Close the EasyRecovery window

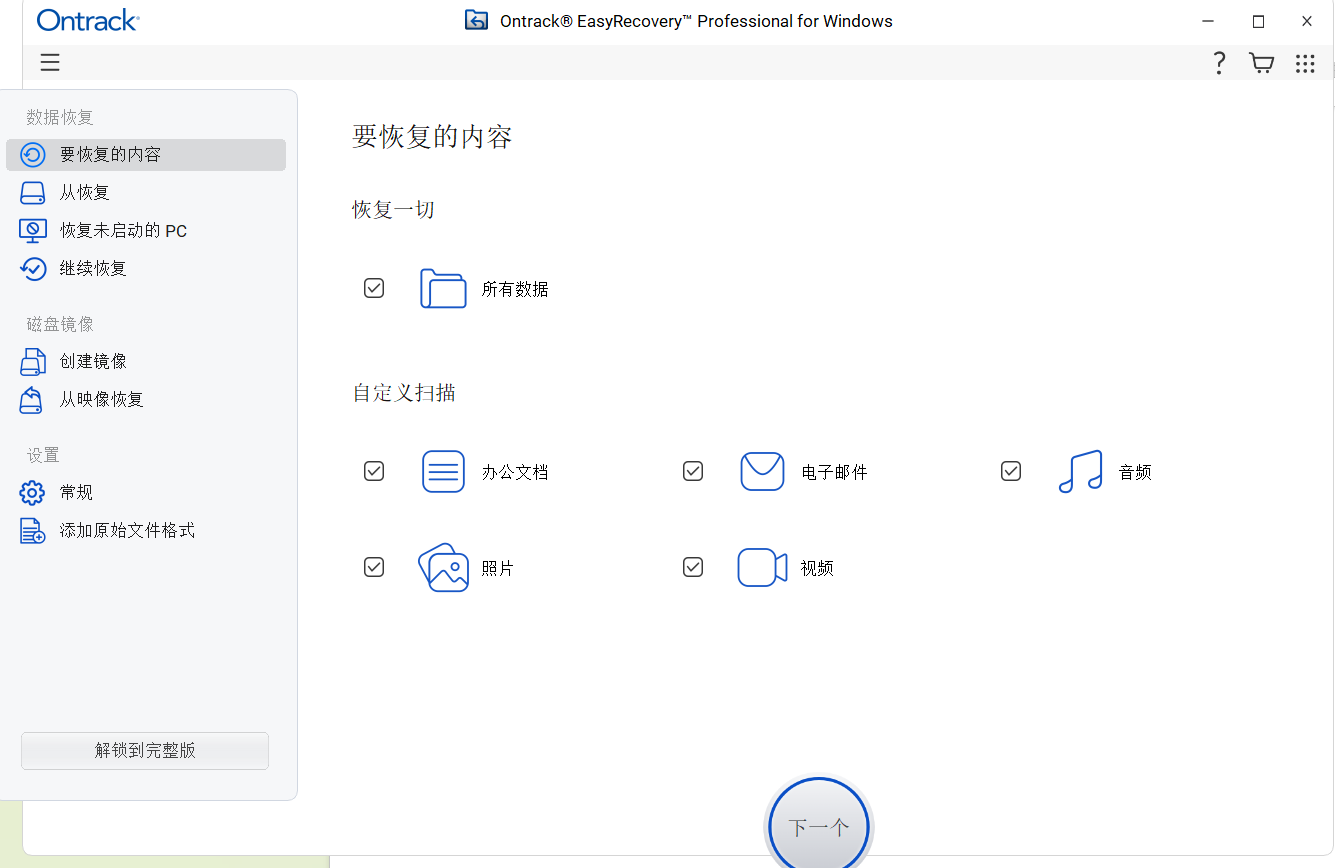coord(1307,21)
